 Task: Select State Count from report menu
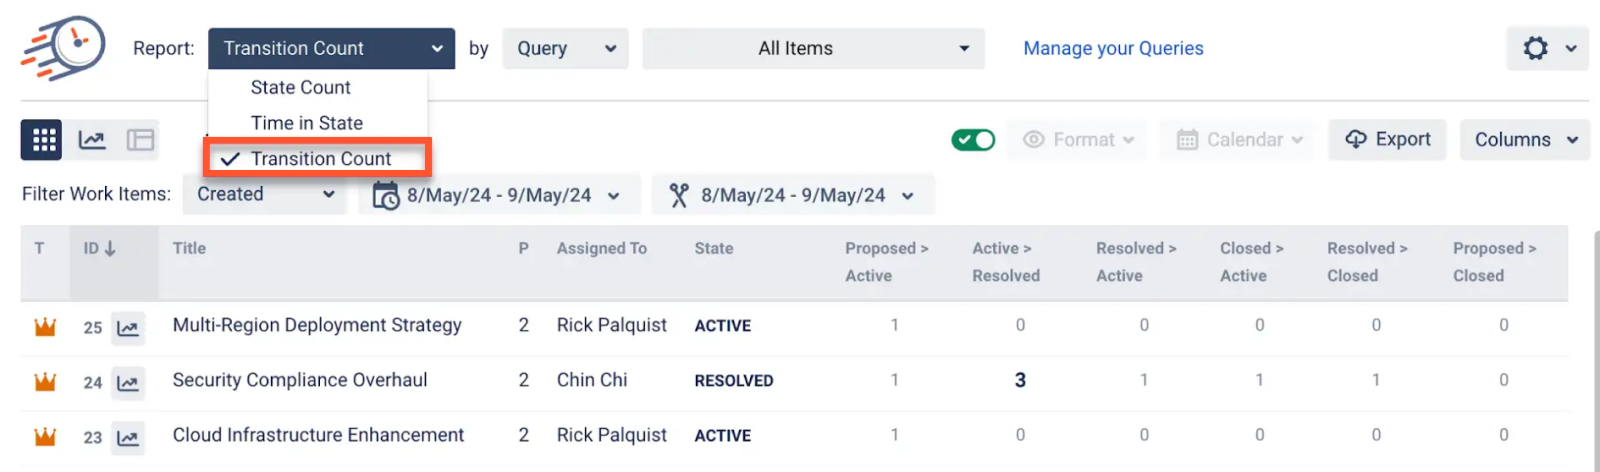pyautogui.click(x=300, y=88)
